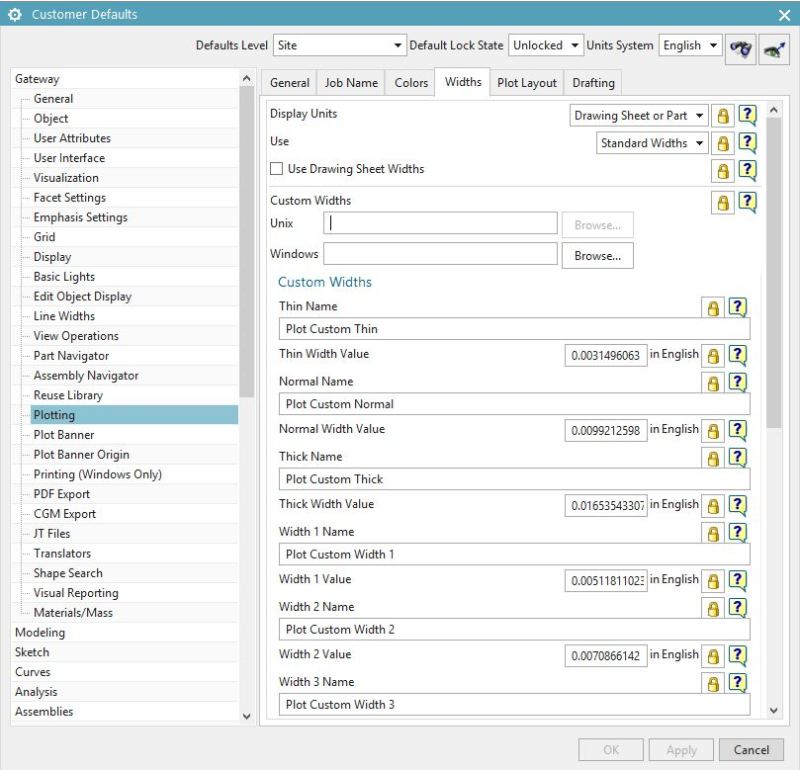Close the Customer Defaults dialog

click(784, 15)
